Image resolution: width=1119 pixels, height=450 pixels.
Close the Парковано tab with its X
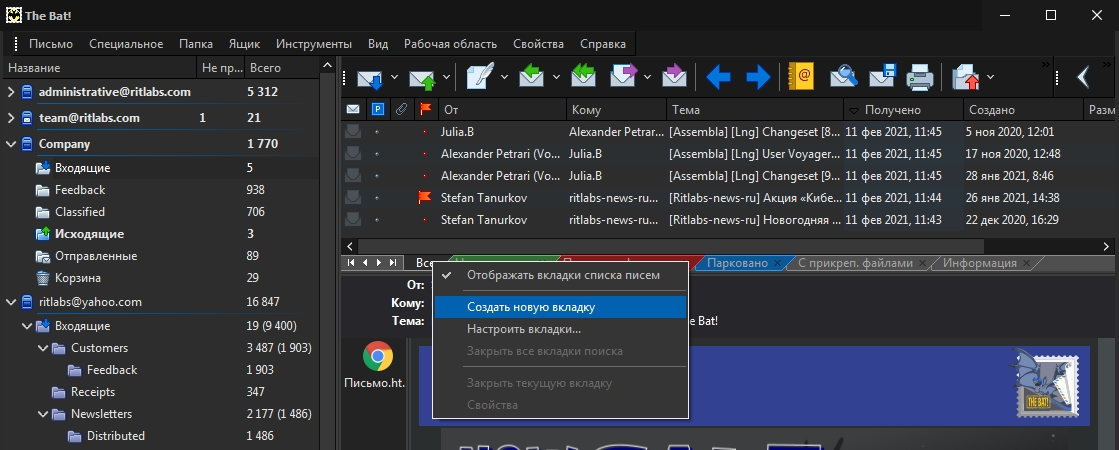click(777, 263)
